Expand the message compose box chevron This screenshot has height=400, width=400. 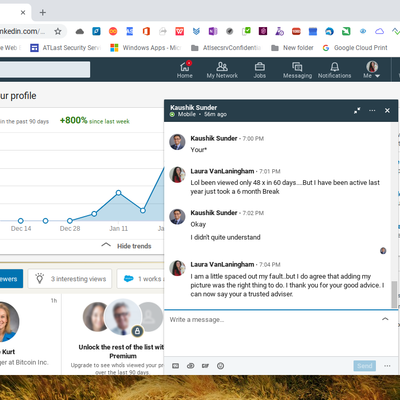click(x=385, y=319)
